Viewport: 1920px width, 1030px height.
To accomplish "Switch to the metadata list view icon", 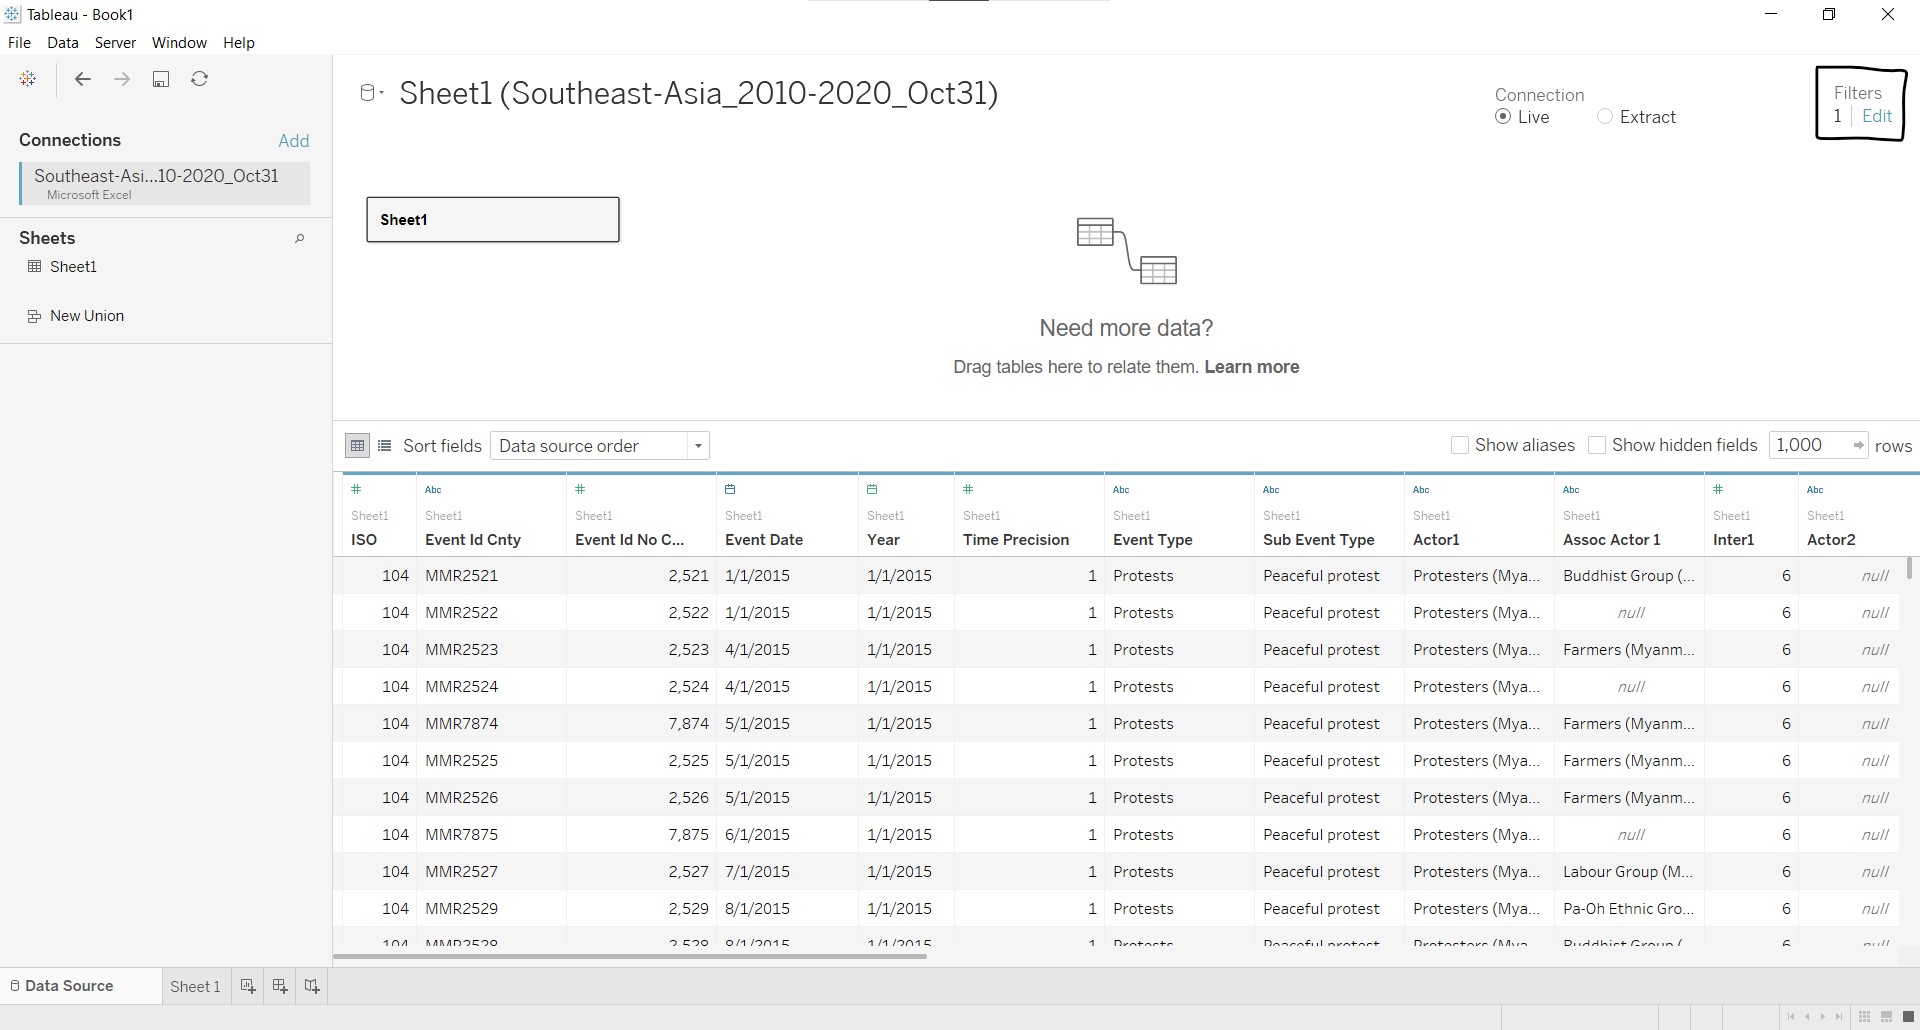I will [385, 446].
